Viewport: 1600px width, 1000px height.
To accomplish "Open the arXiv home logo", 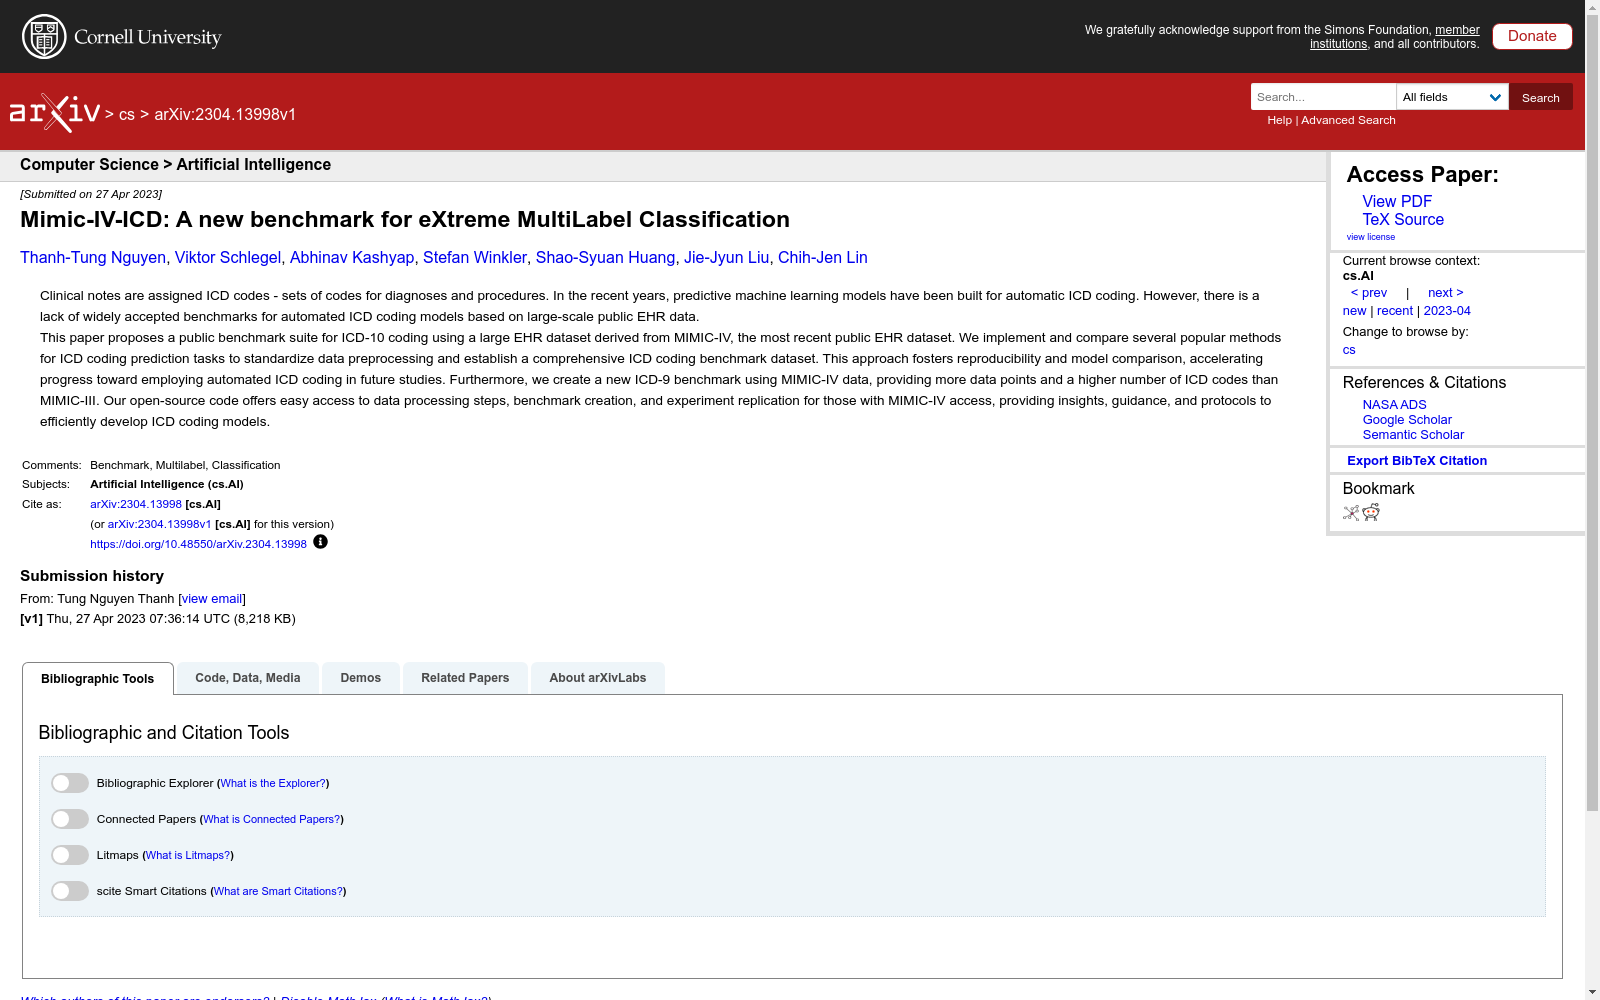I will (55, 113).
